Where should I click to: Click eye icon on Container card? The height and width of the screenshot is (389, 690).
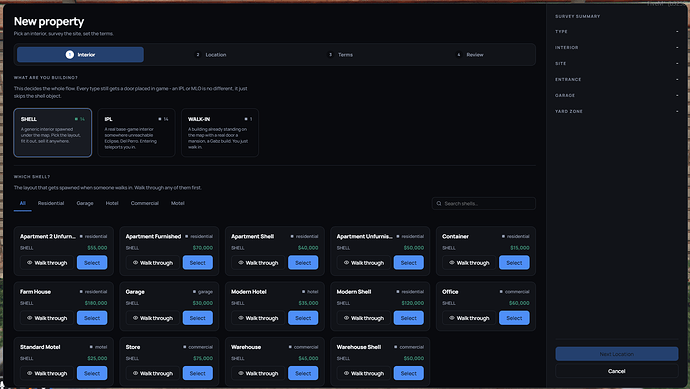point(452,263)
